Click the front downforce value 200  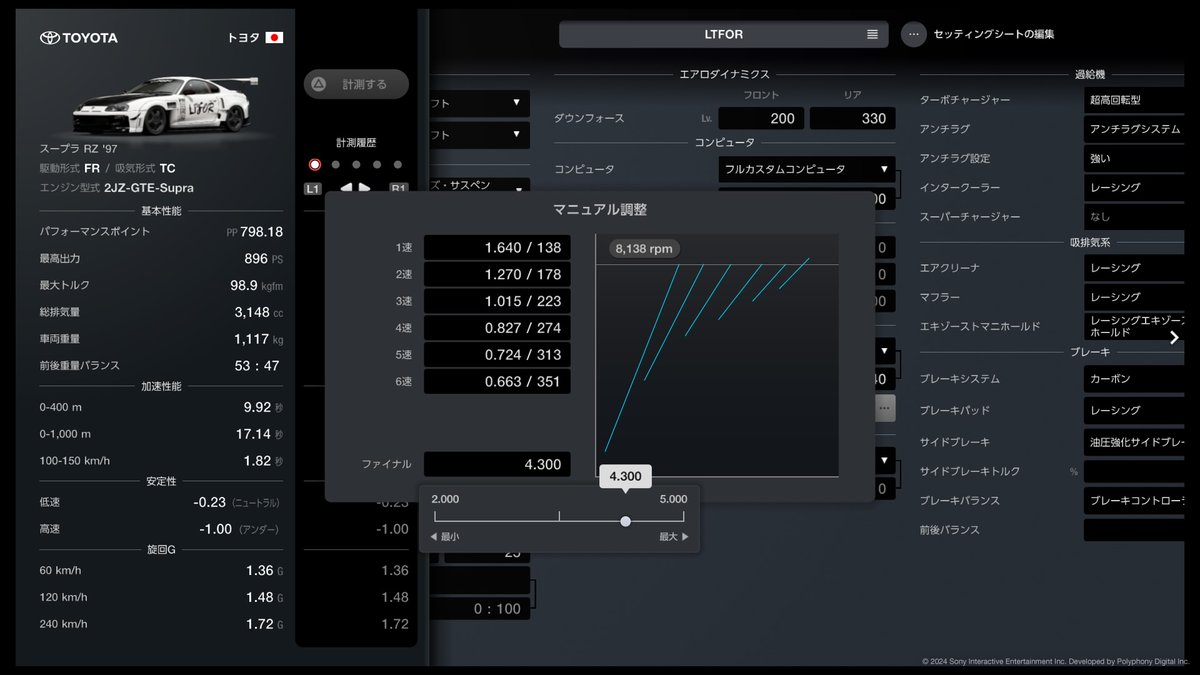tap(762, 118)
